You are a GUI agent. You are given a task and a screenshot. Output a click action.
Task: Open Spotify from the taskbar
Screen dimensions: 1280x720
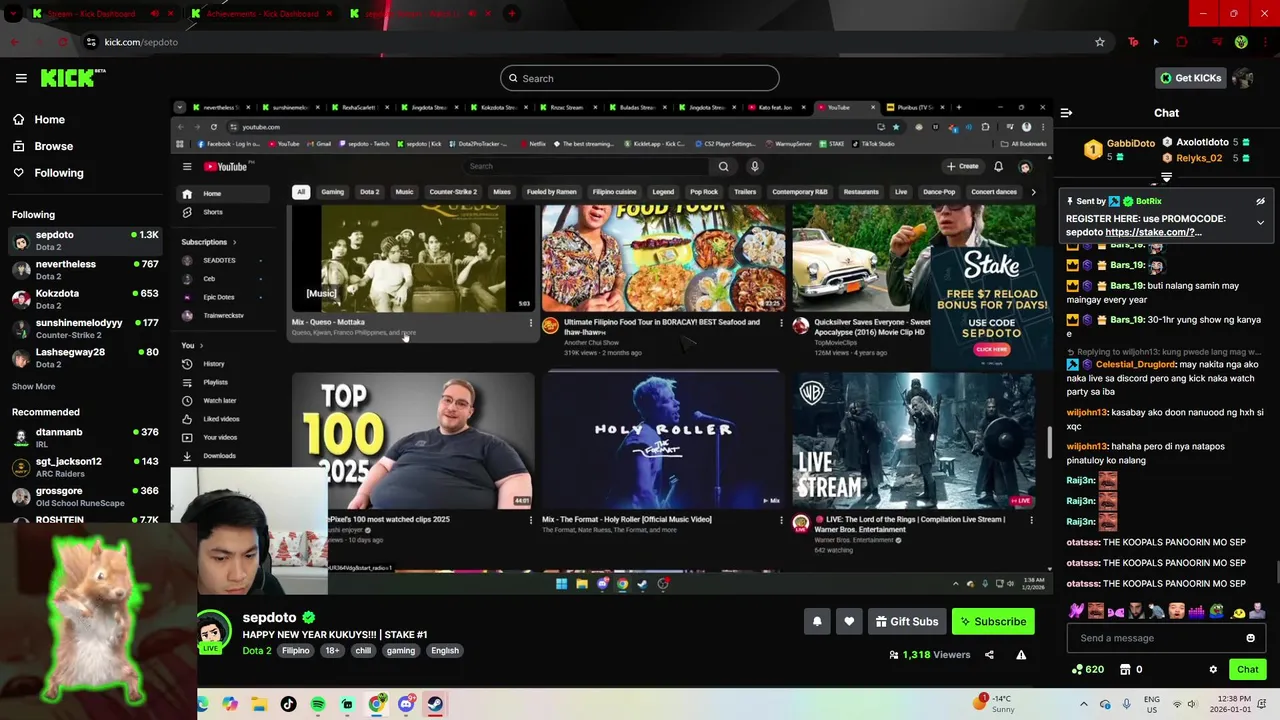tap(318, 704)
